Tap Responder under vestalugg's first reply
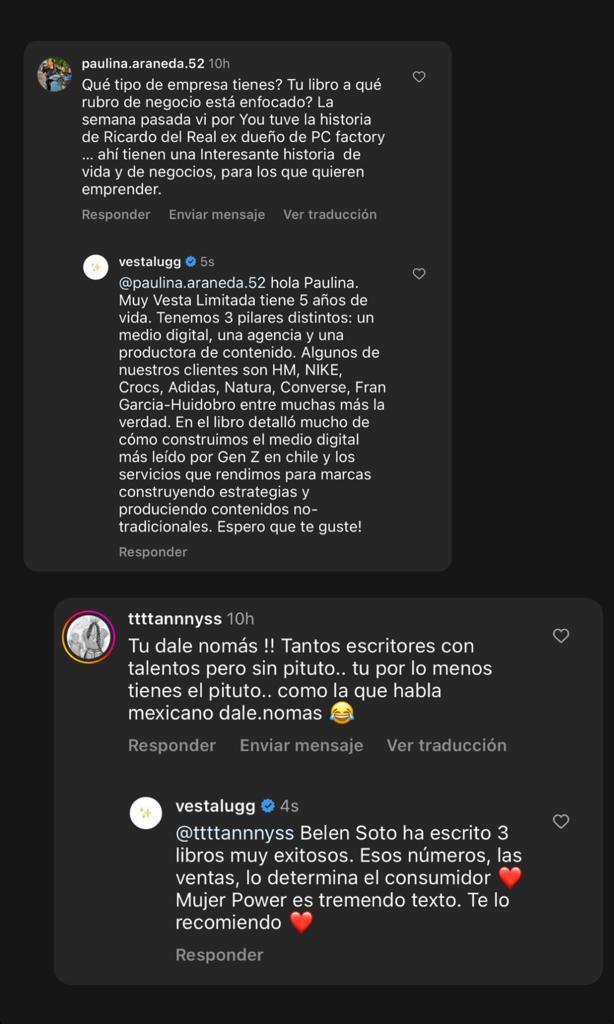This screenshot has width=614, height=1024. pos(153,551)
